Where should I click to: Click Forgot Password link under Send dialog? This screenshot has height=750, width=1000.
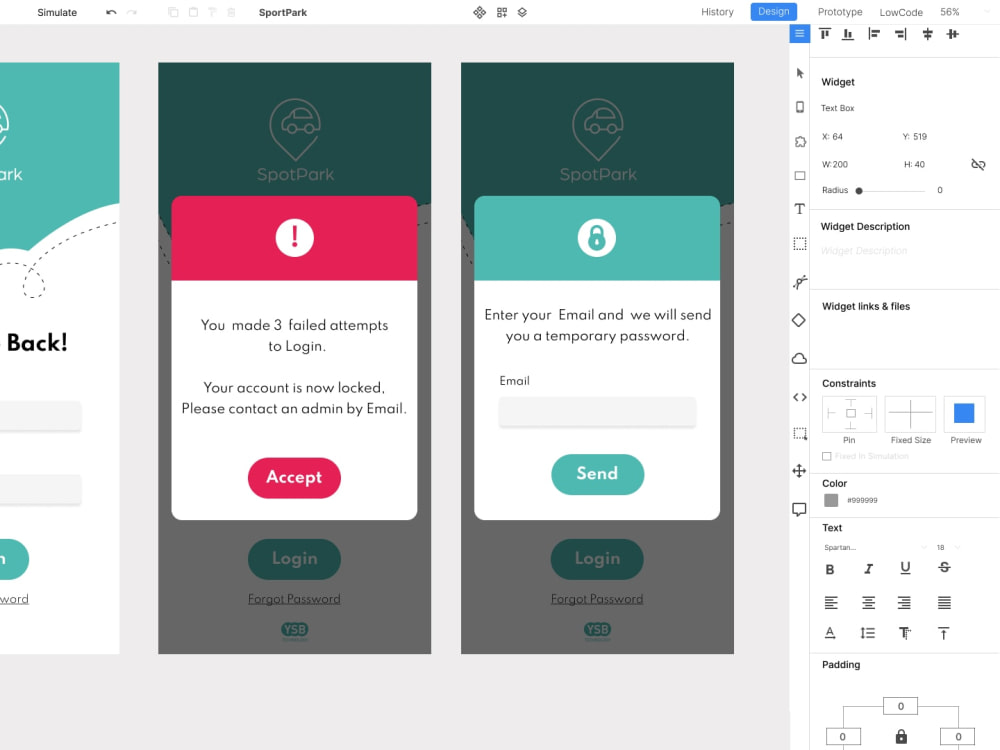597,599
